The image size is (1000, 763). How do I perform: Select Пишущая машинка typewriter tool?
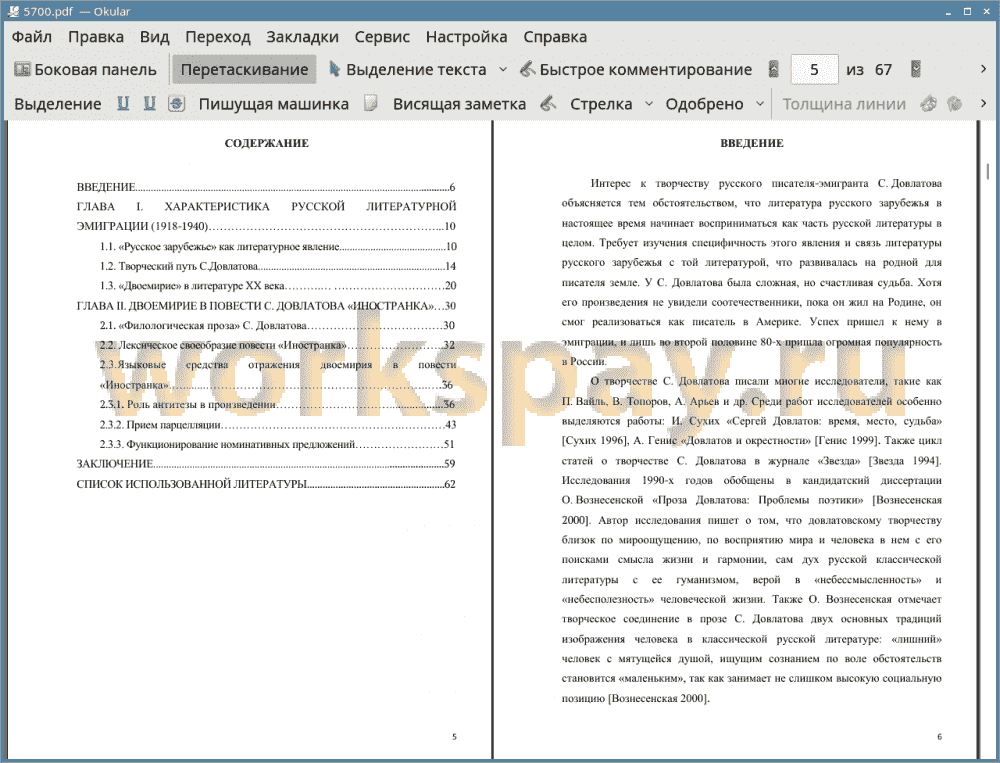pyautogui.click(x=274, y=104)
